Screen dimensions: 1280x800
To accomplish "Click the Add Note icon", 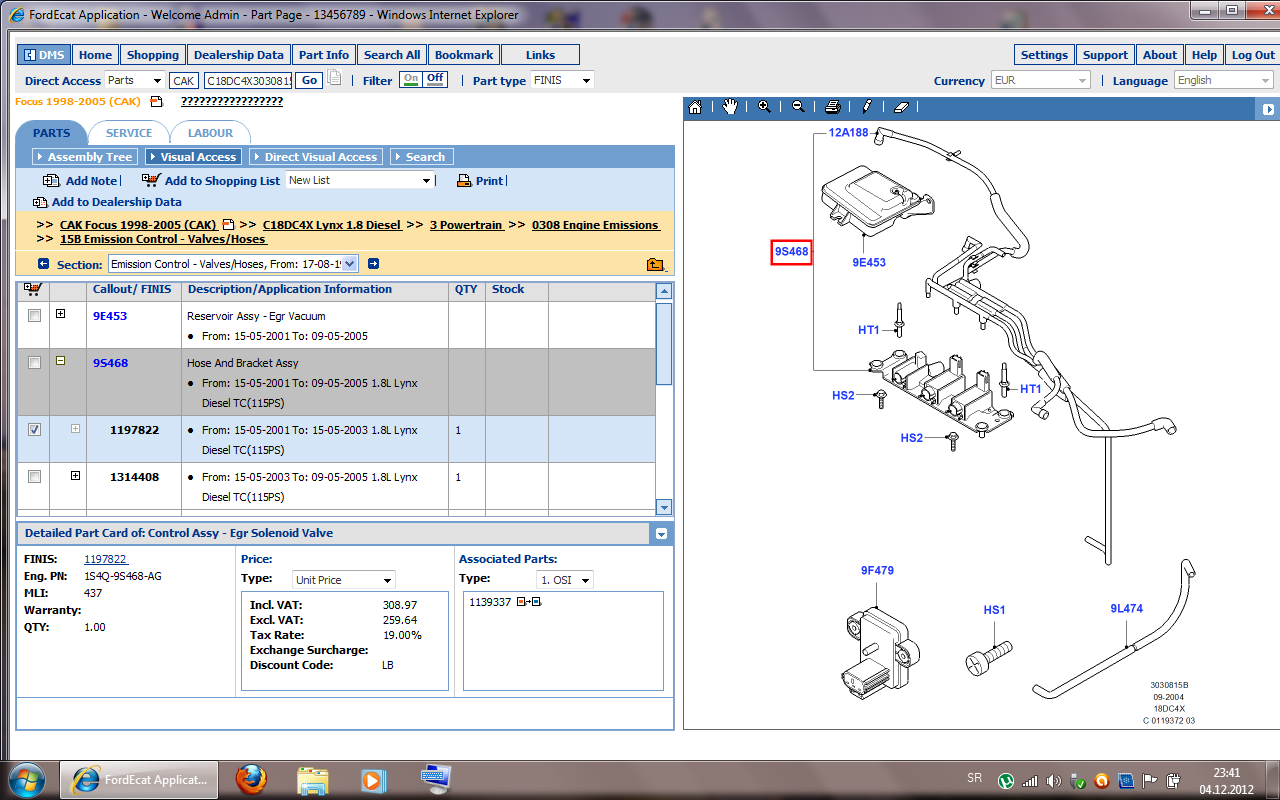I will pyautogui.click(x=51, y=181).
